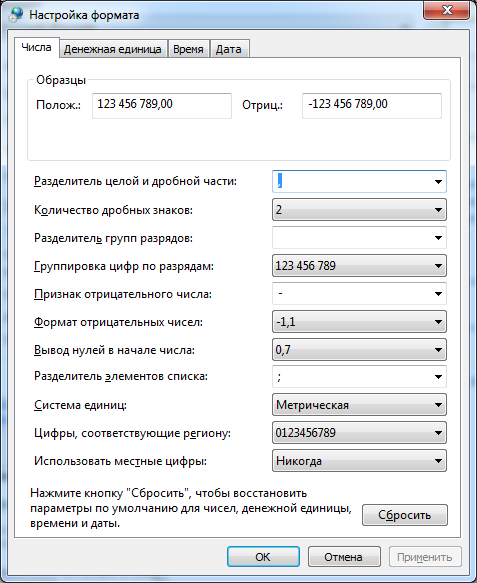477x583 pixels.
Task: Click the Формат отрицательных чисел label
Action: pos(118,322)
